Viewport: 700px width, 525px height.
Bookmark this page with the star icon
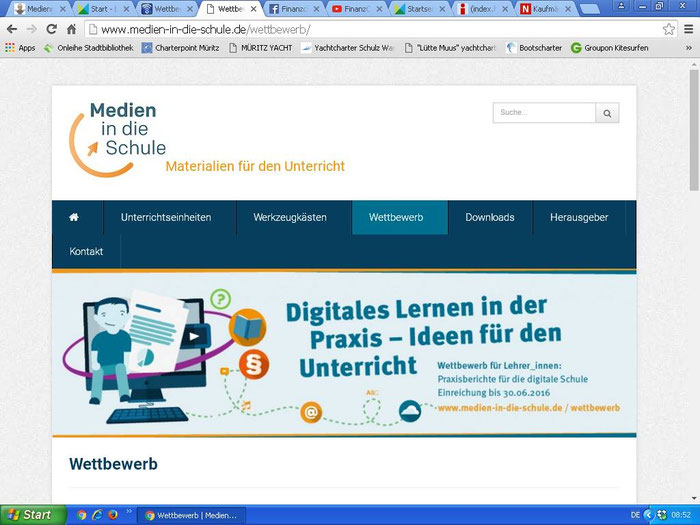pos(668,29)
